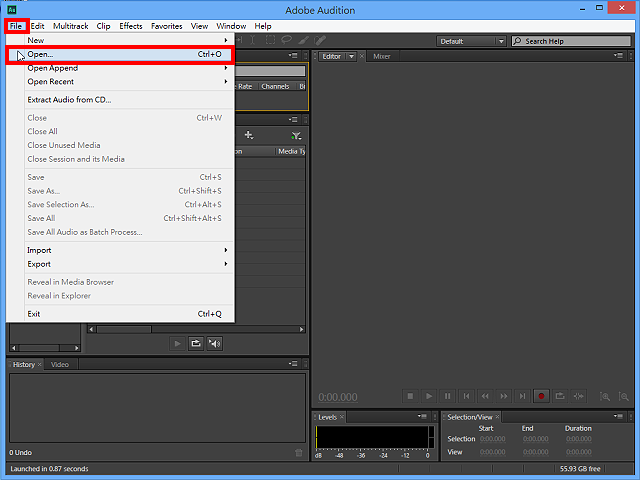Start recording with the red Record button
The width and height of the screenshot is (640, 480).
click(x=541, y=396)
